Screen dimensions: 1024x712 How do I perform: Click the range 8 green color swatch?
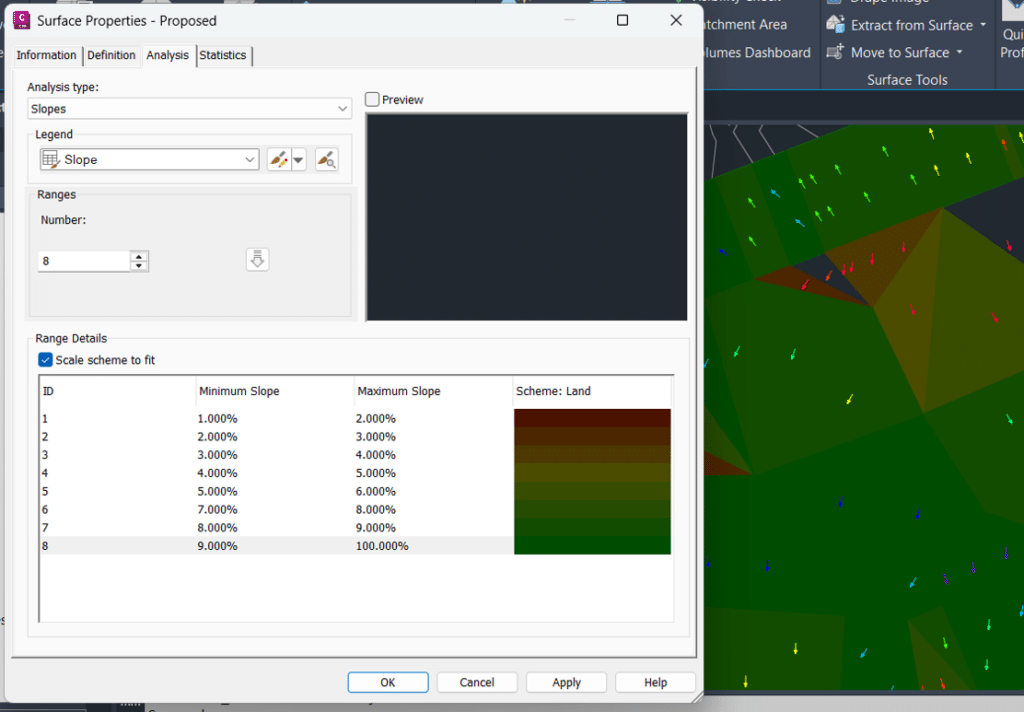(x=592, y=545)
